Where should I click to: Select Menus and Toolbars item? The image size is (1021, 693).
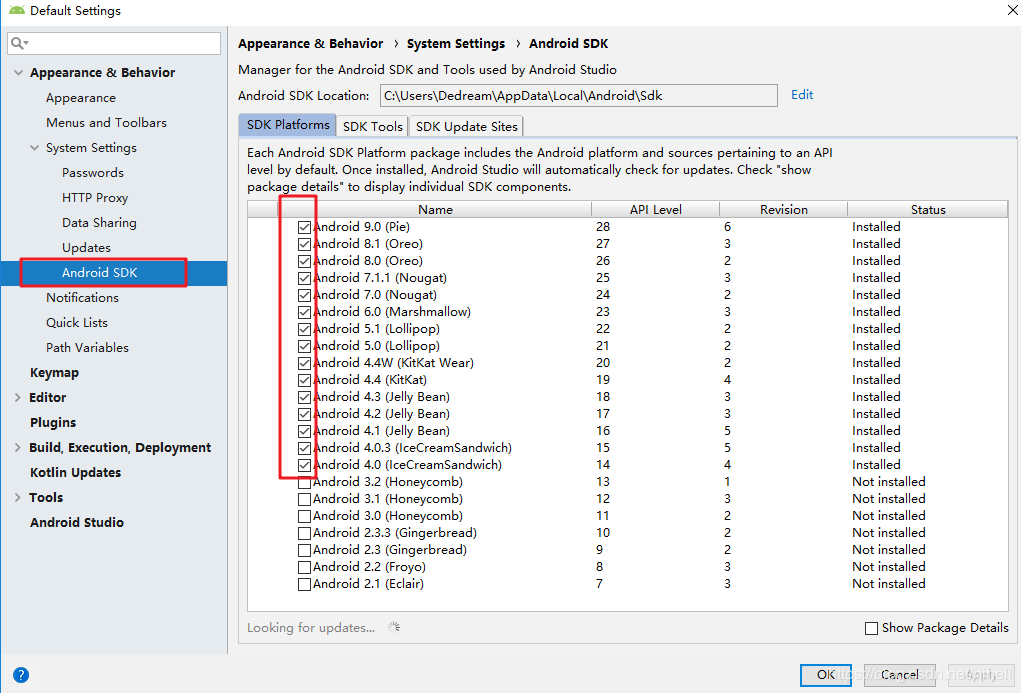point(106,122)
